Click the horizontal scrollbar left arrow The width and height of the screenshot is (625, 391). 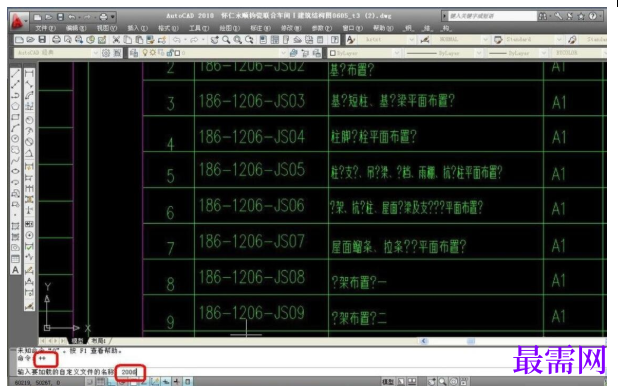[x=424, y=341]
